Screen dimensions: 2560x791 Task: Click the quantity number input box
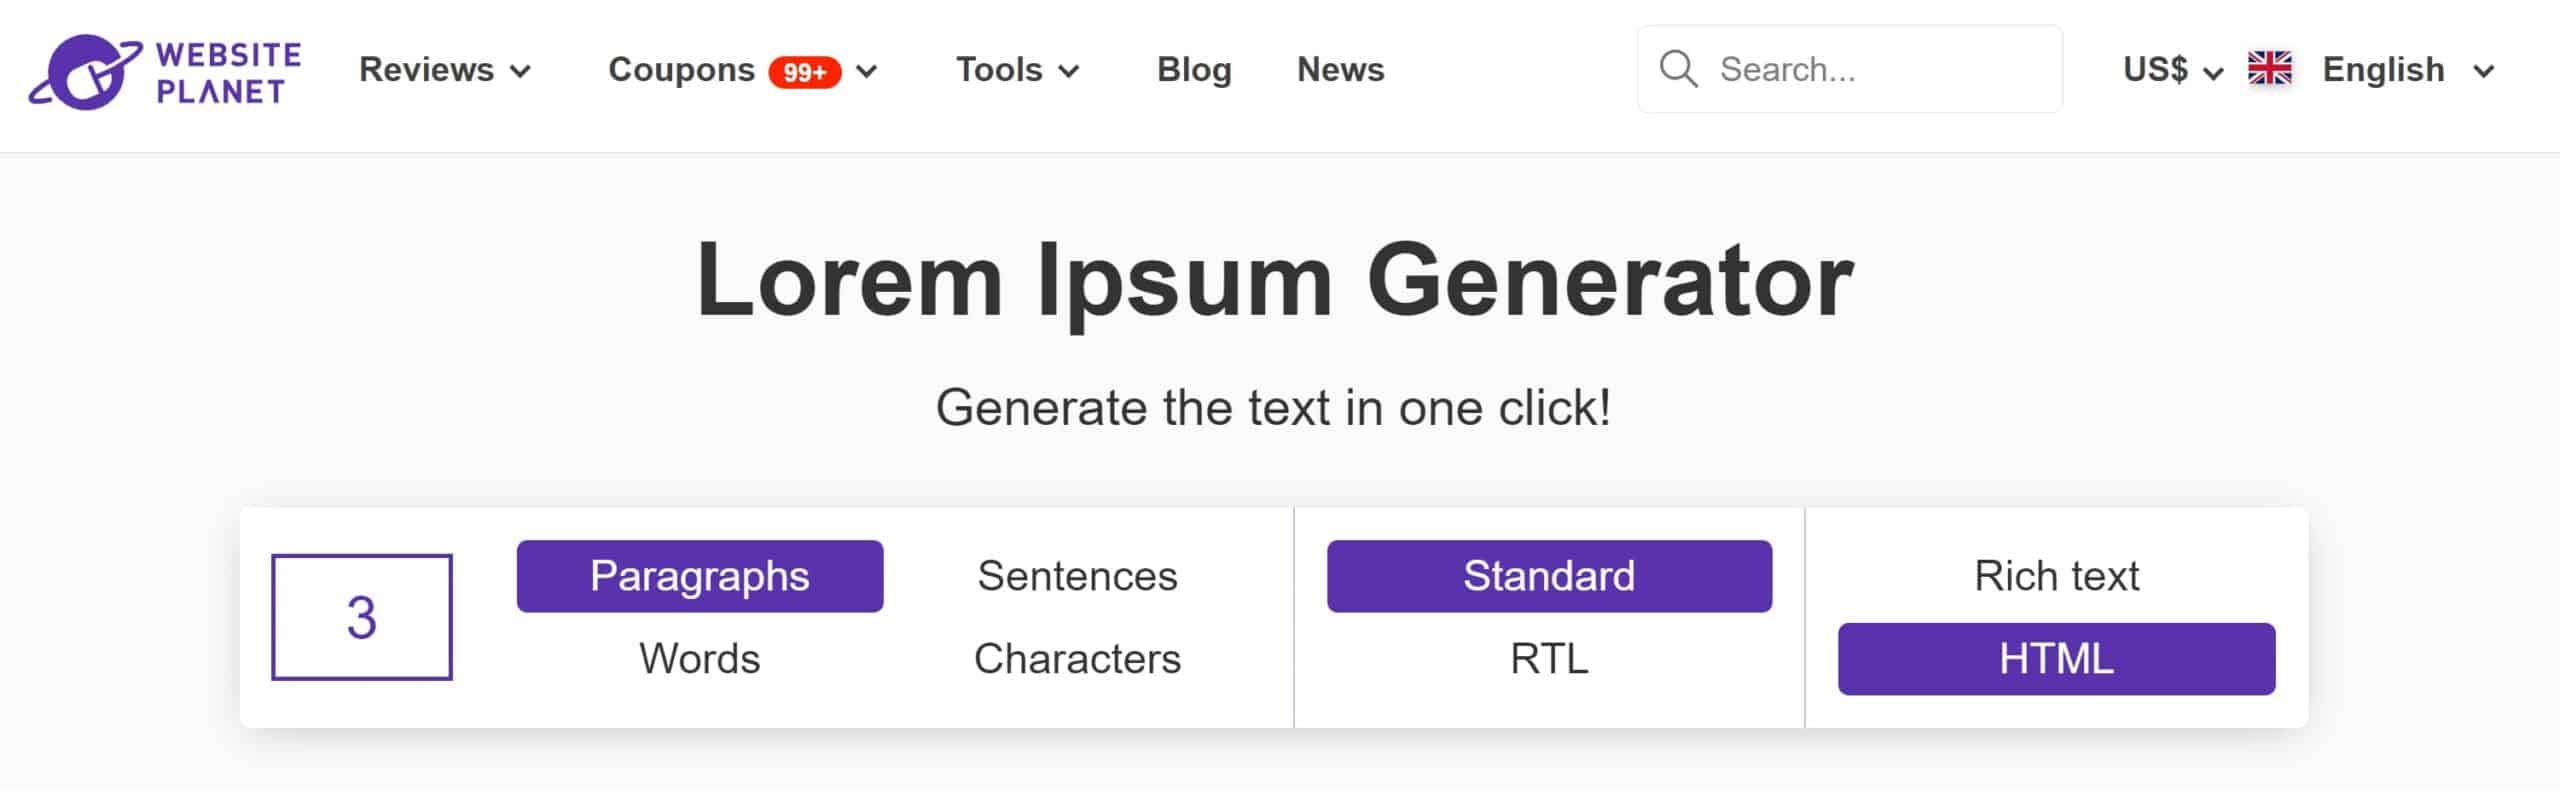(361, 617)
